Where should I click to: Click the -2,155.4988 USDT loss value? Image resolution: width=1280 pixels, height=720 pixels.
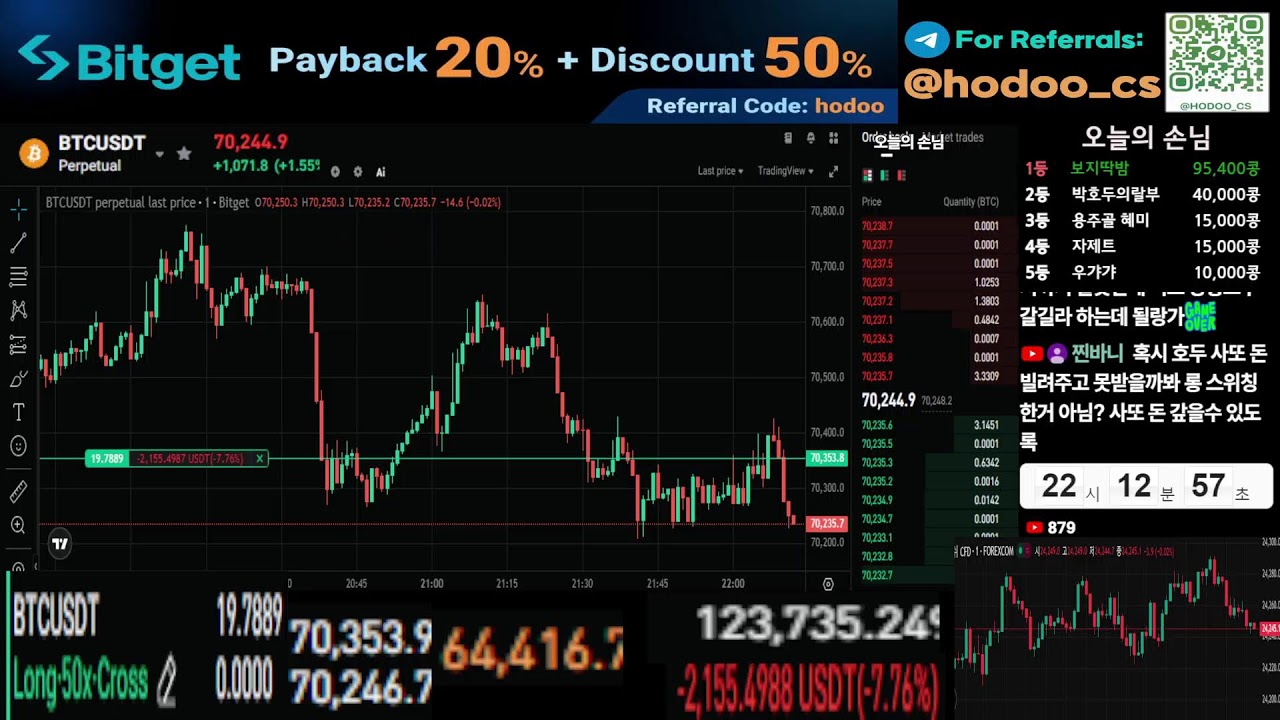[x=807, y=689]
